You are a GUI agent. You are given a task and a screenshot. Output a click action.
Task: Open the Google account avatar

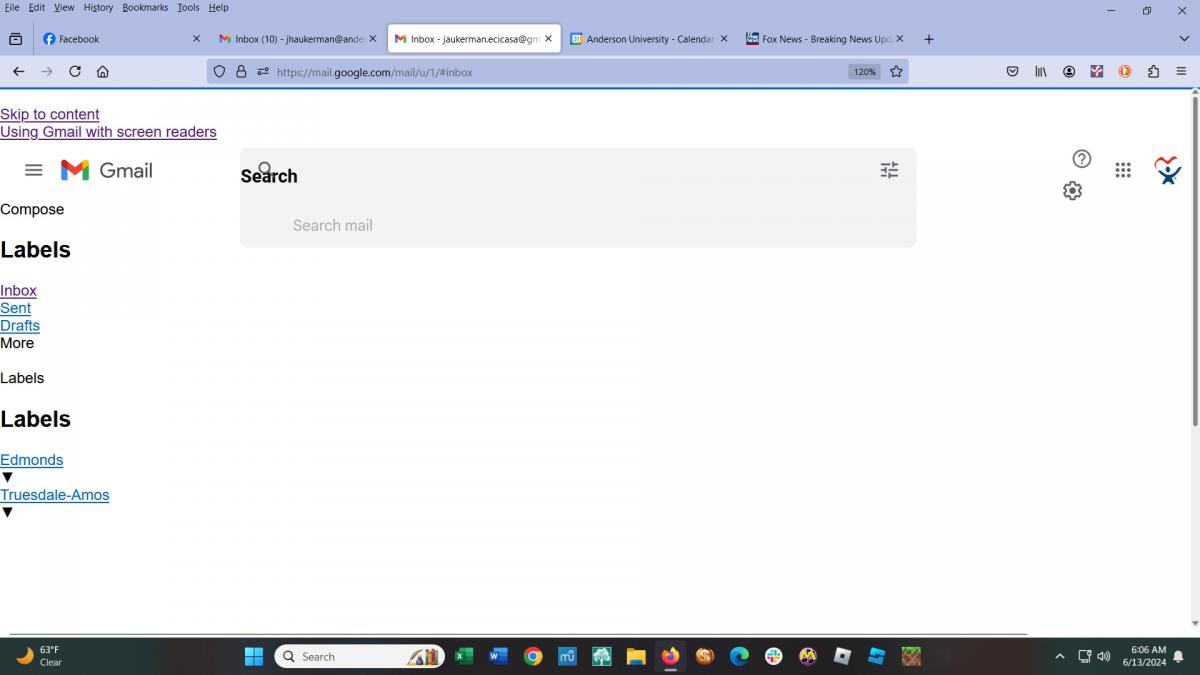pyautogui.click(x=1167, y=170)
